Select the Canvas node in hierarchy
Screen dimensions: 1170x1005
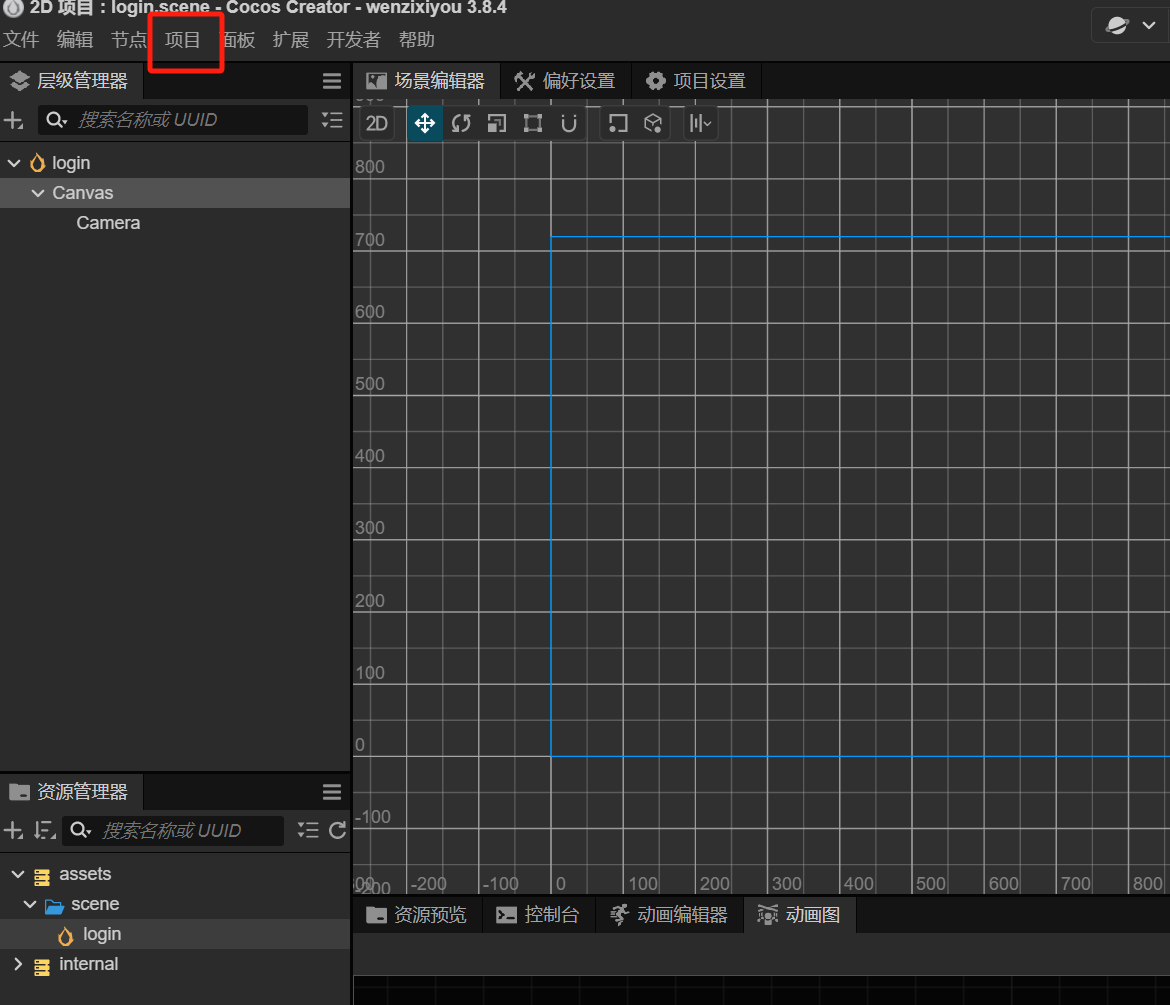pyautogui.click(x=175, y=193)
